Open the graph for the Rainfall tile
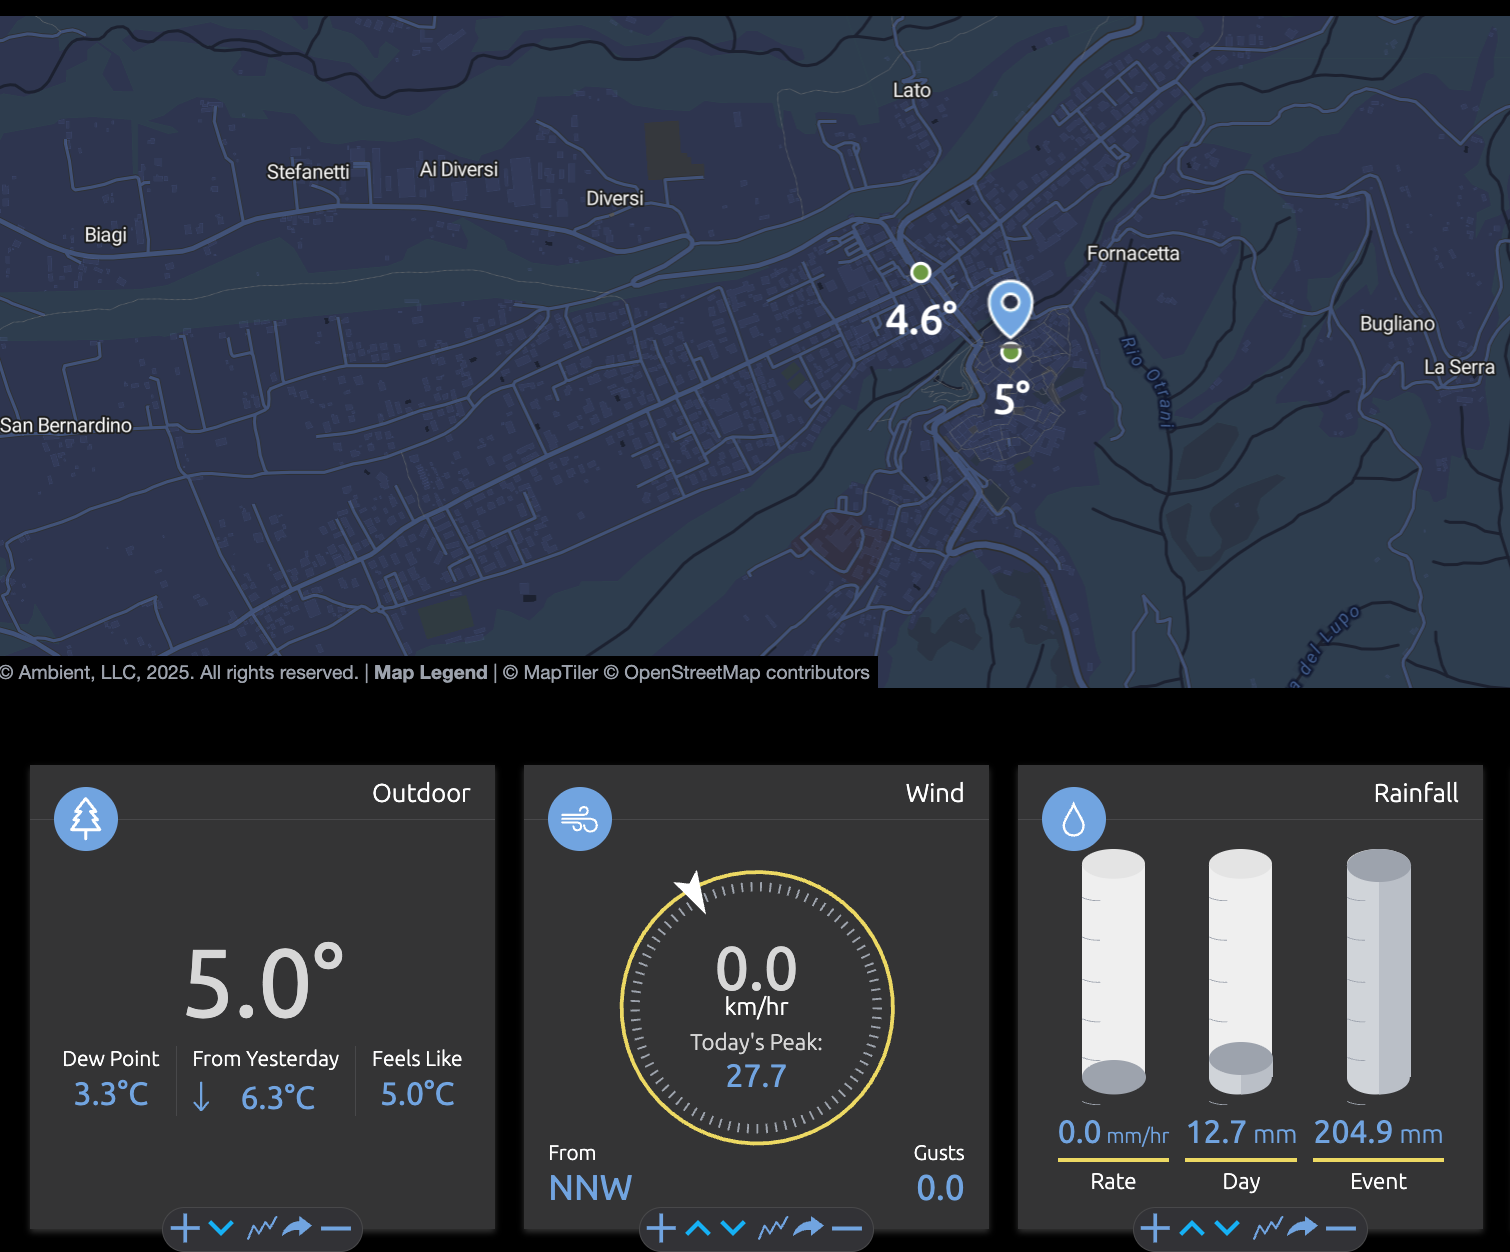The width and height of the screenshot is (1510, 1252). tap(1268, 1227)
